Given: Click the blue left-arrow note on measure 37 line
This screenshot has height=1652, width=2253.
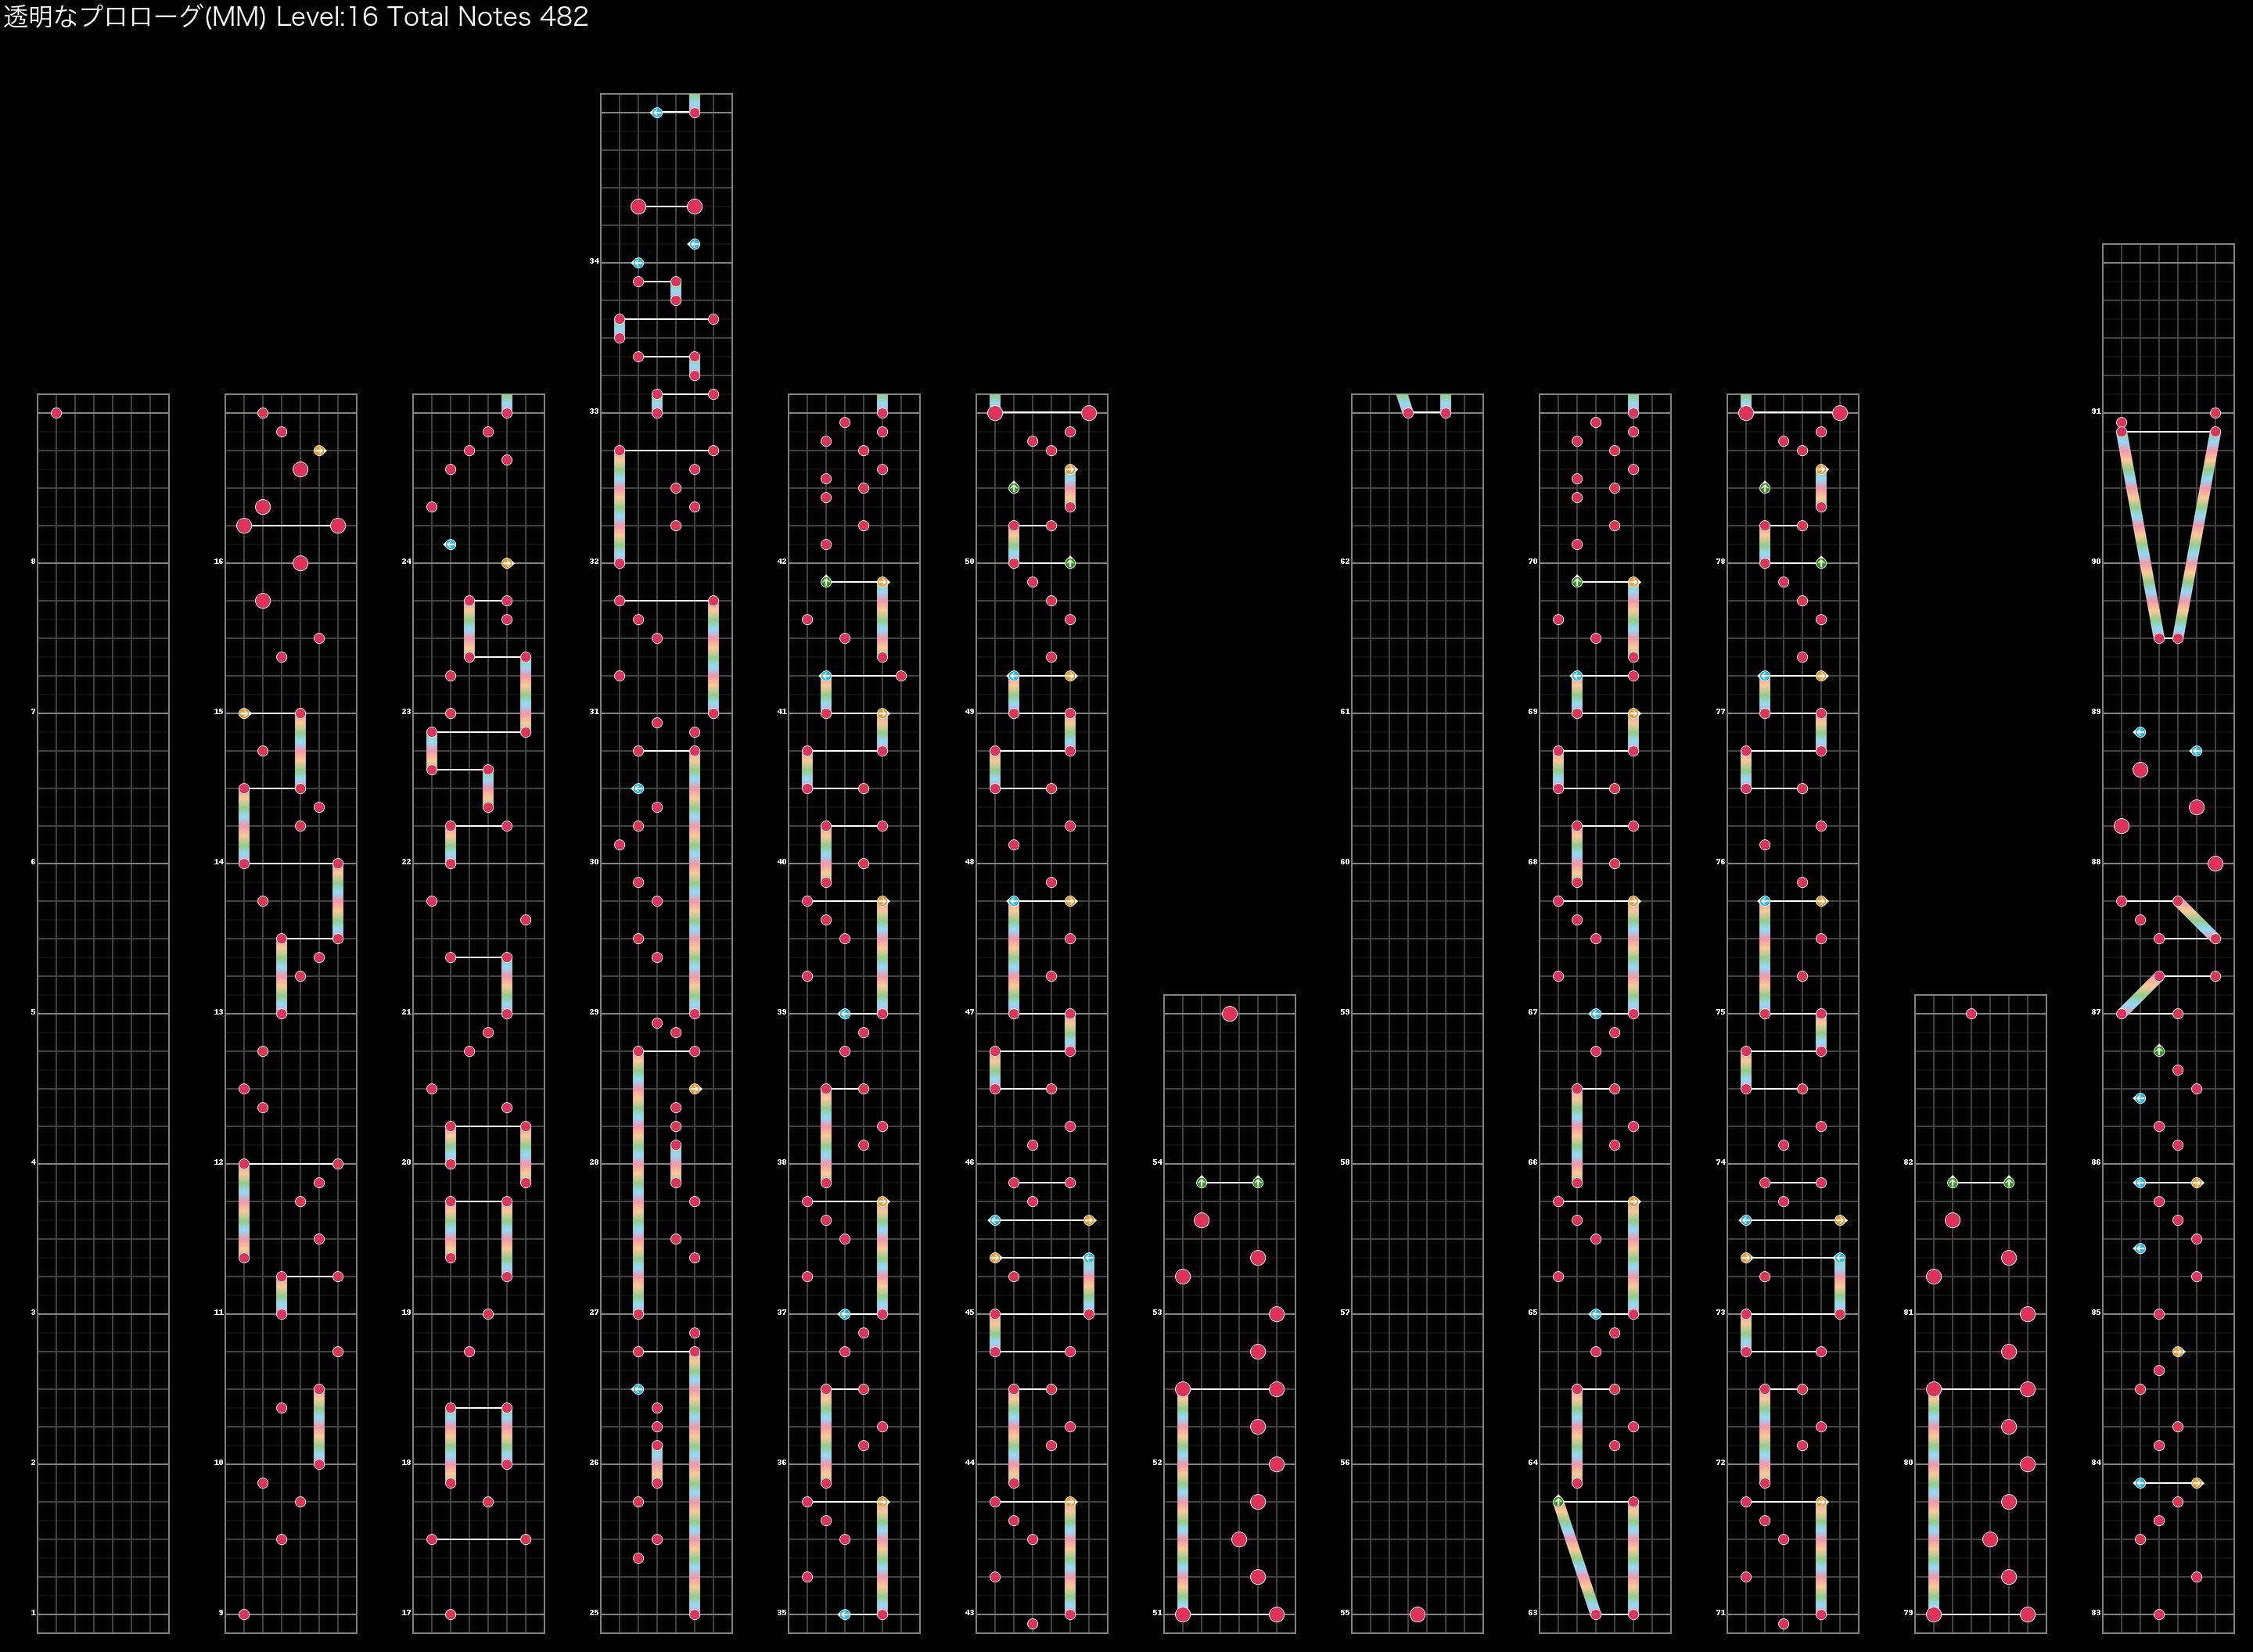Looking at the screenshot, I should tap(845, 1314).
